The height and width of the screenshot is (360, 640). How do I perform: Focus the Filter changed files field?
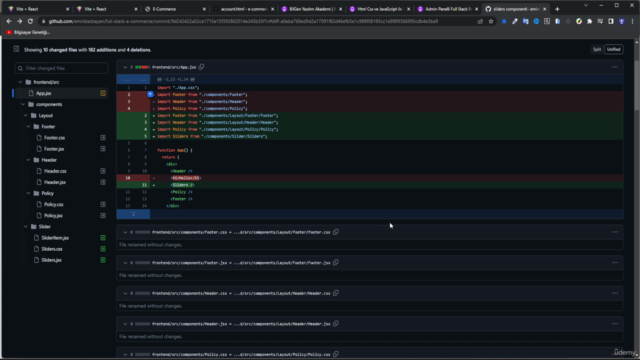62,68
